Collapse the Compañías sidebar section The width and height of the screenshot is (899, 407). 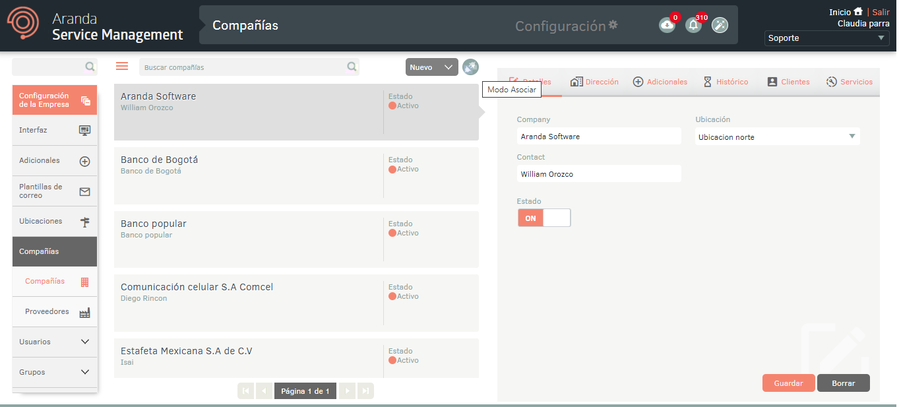coord(54,251)
